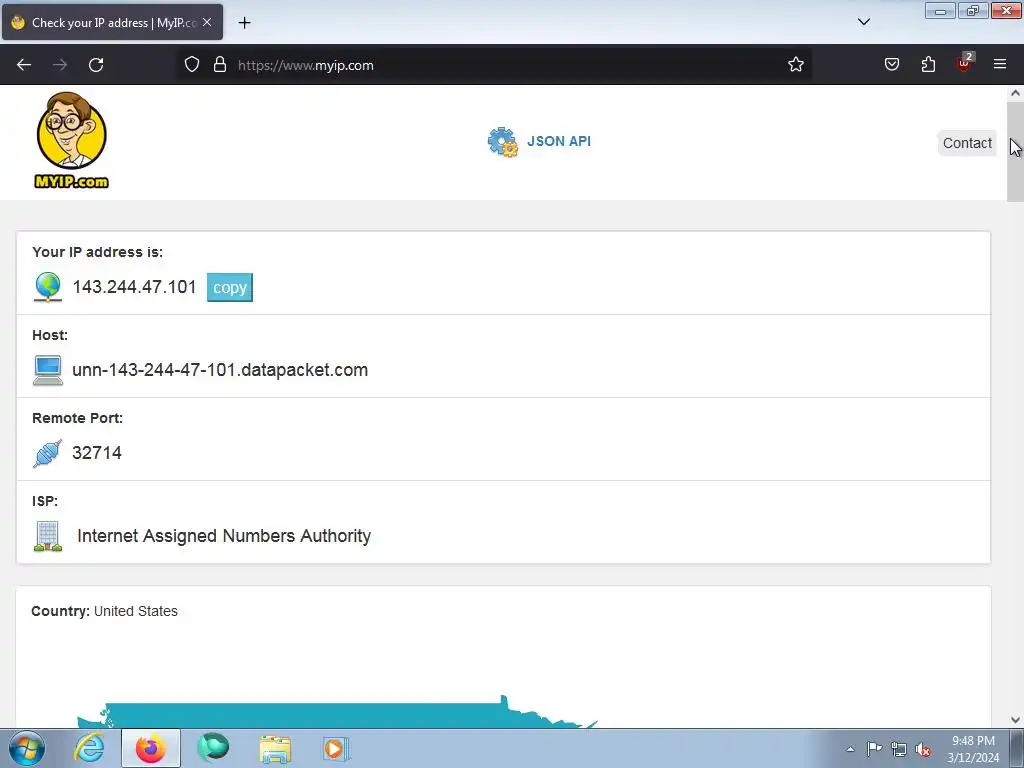1024x768 pixels.
Task: Click the forward navigation arrow
Action: click(x=60, y=65)
